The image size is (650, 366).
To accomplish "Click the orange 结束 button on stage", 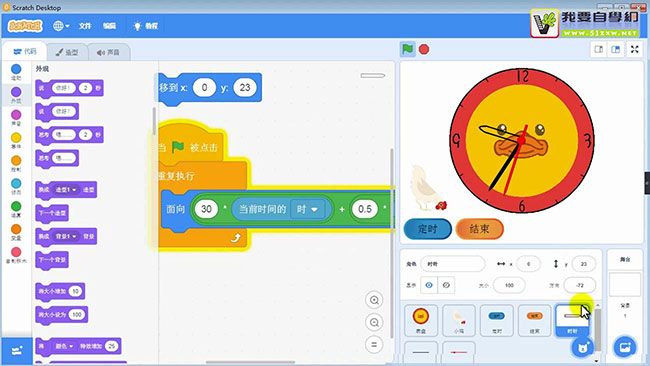I will point(479,229).
